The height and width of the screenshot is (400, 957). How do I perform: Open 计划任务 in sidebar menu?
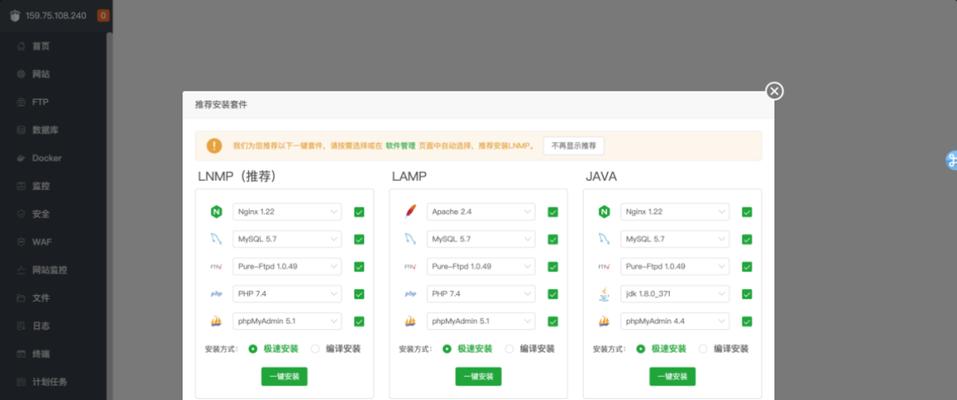(x=49, y=382)
